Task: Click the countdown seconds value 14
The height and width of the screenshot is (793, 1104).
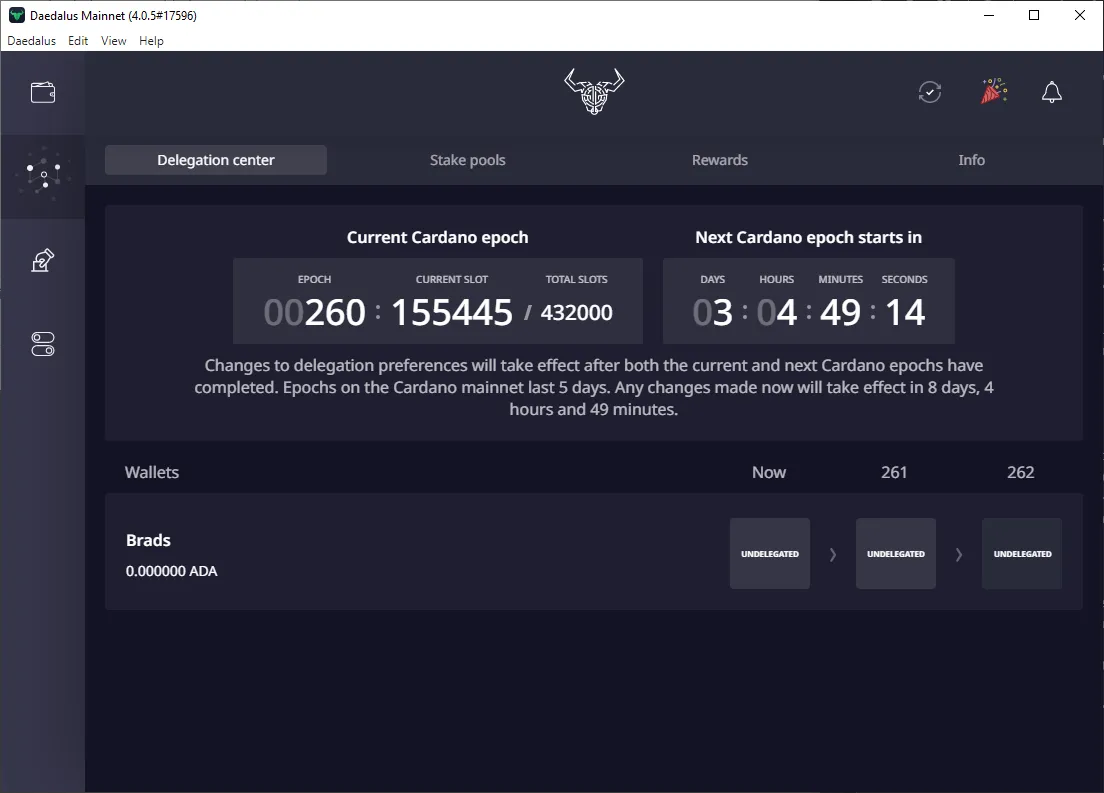Action: [x=905, y=312]
